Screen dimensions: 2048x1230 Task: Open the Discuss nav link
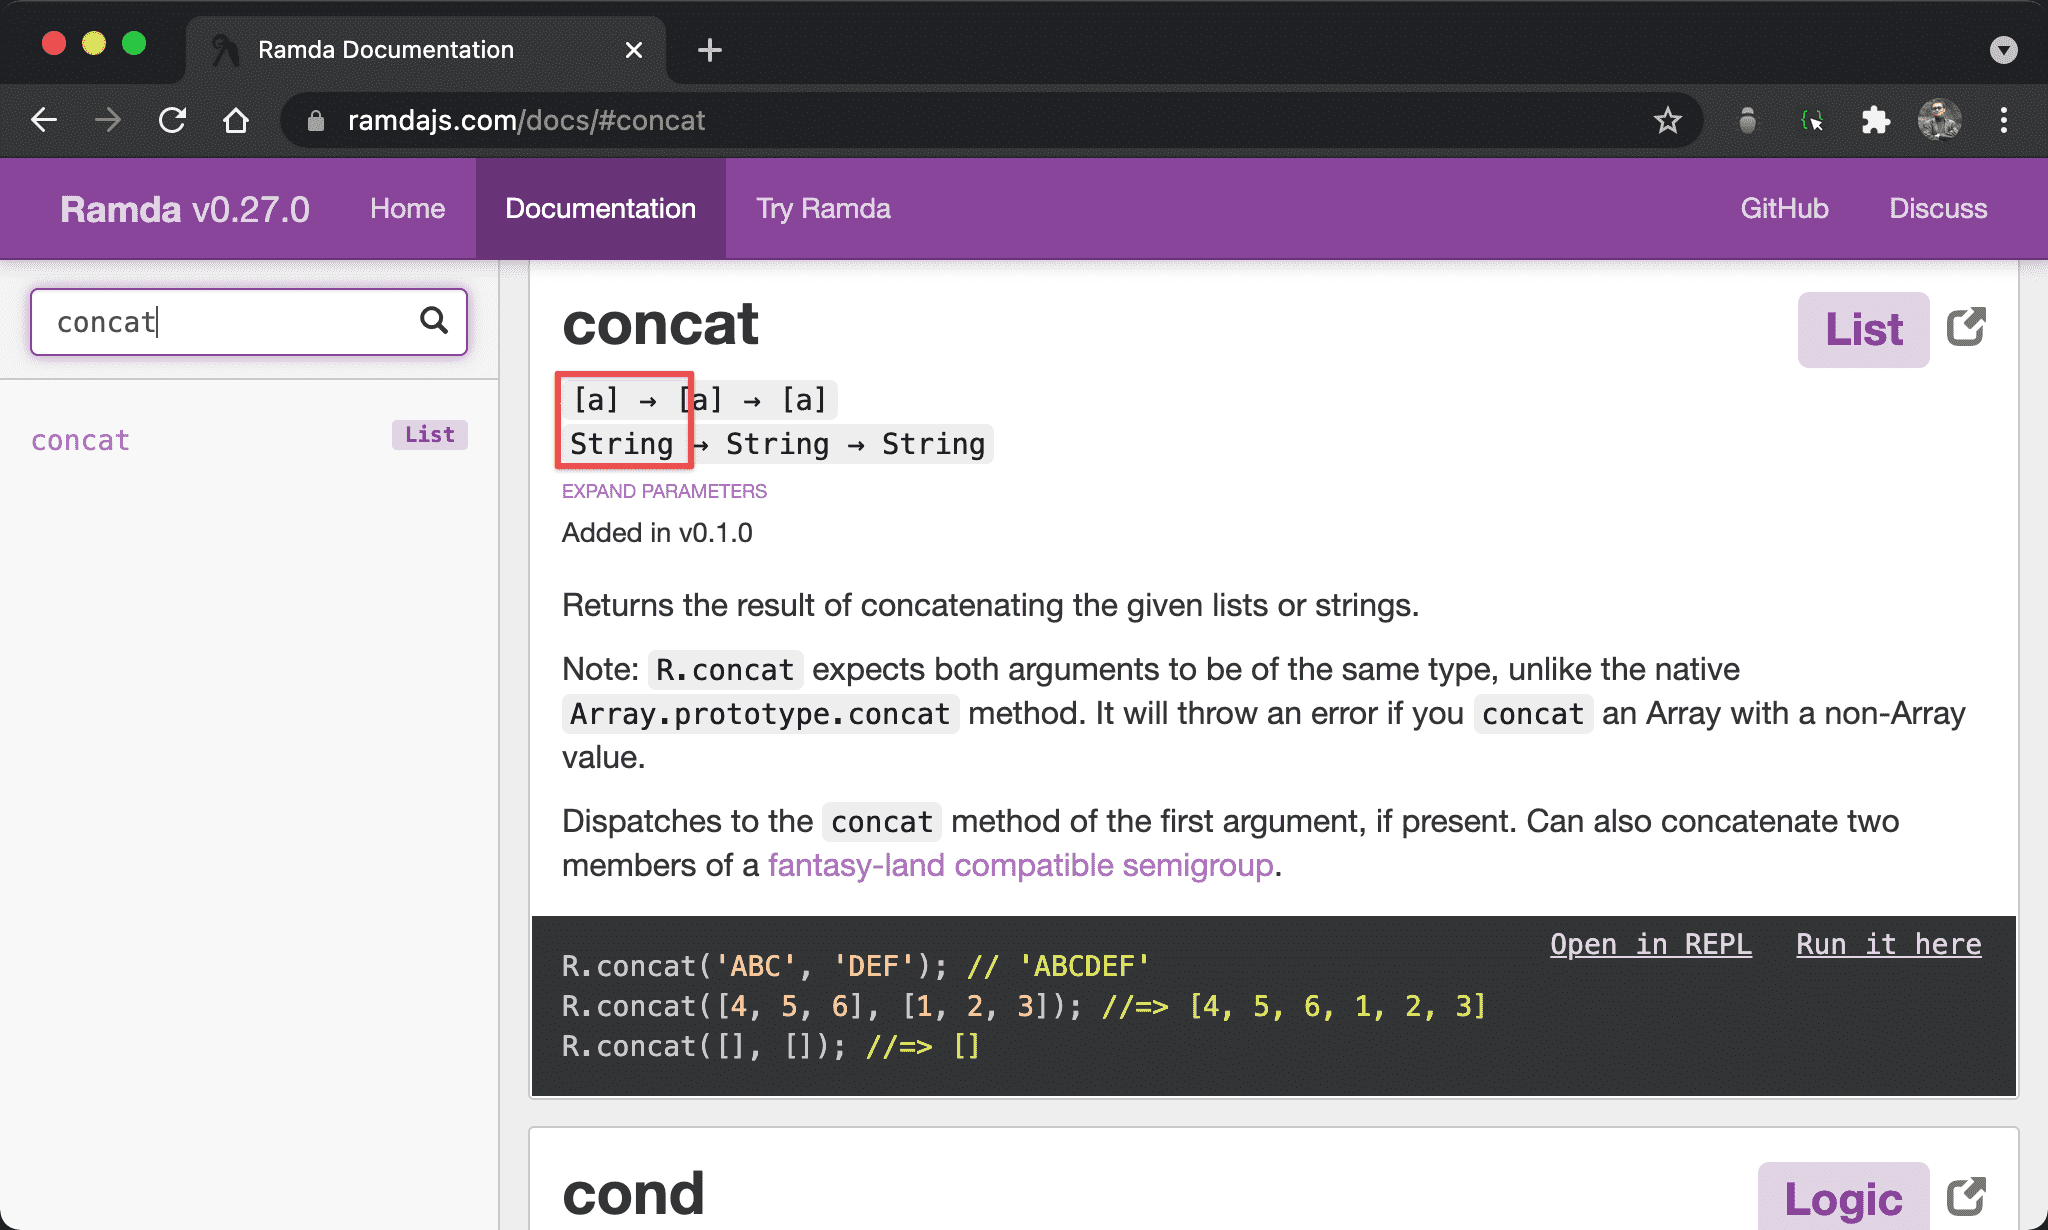(1938, 209)
